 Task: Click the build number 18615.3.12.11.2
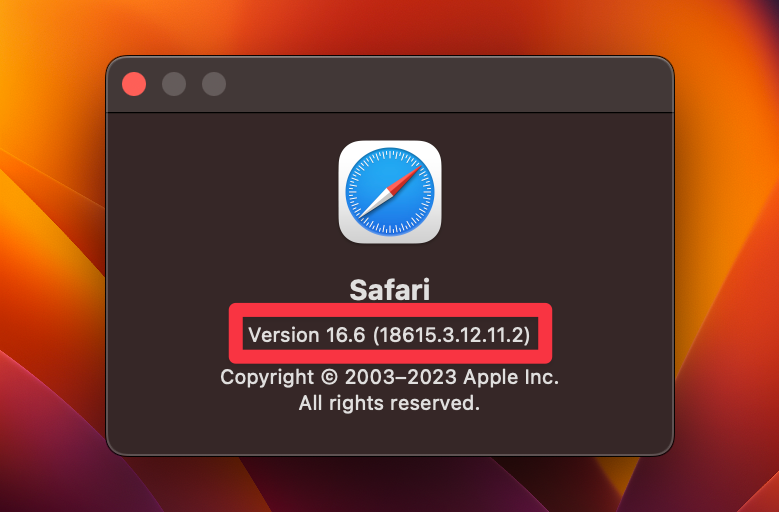point(452,335)
